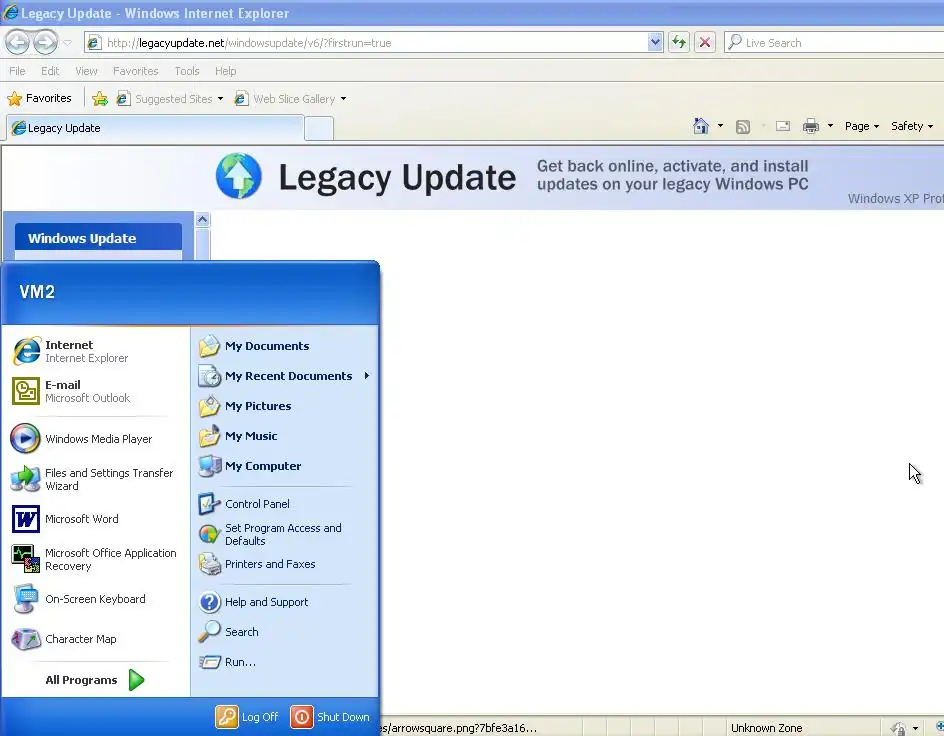Image resolution: width=944 pixels, height=736 pixels.
Task: Click Add to Favorites Bar star icon
Action: (x=100, y=98)
